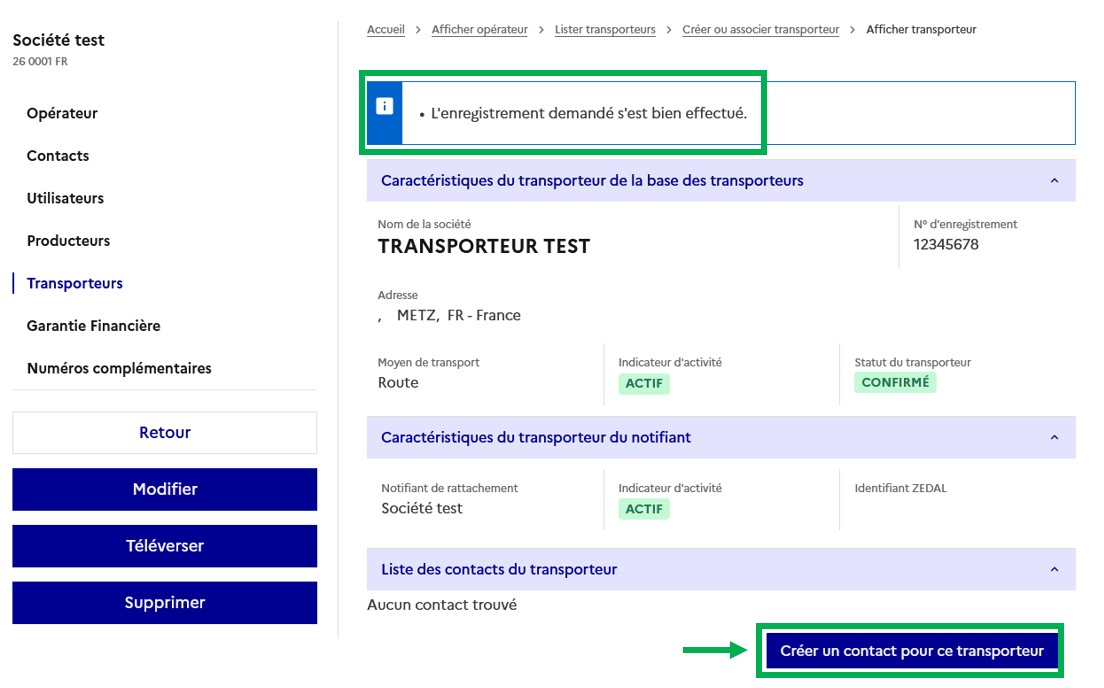Click the Modifier button
1104x688 pixels.
coord(165,489)
